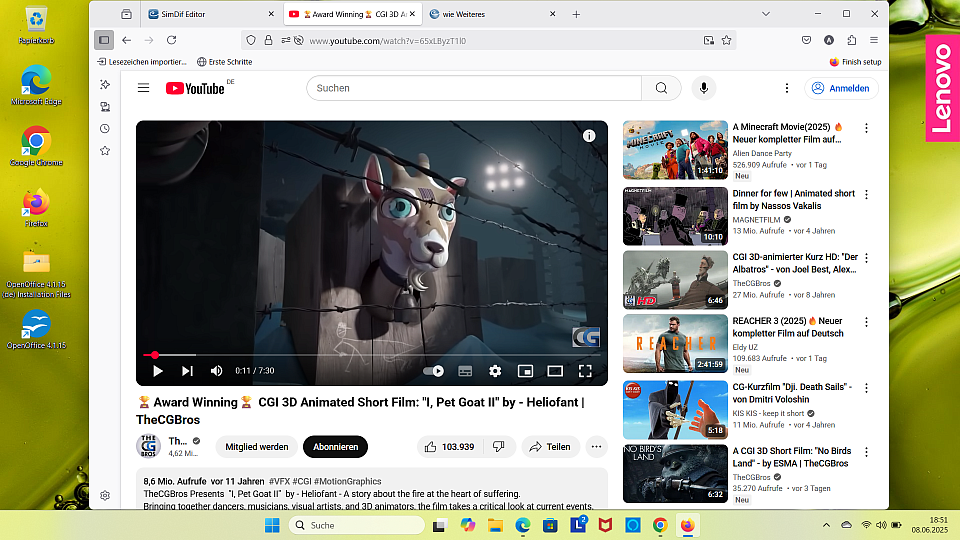Click Mitglied werden button

tap(257, 447)
